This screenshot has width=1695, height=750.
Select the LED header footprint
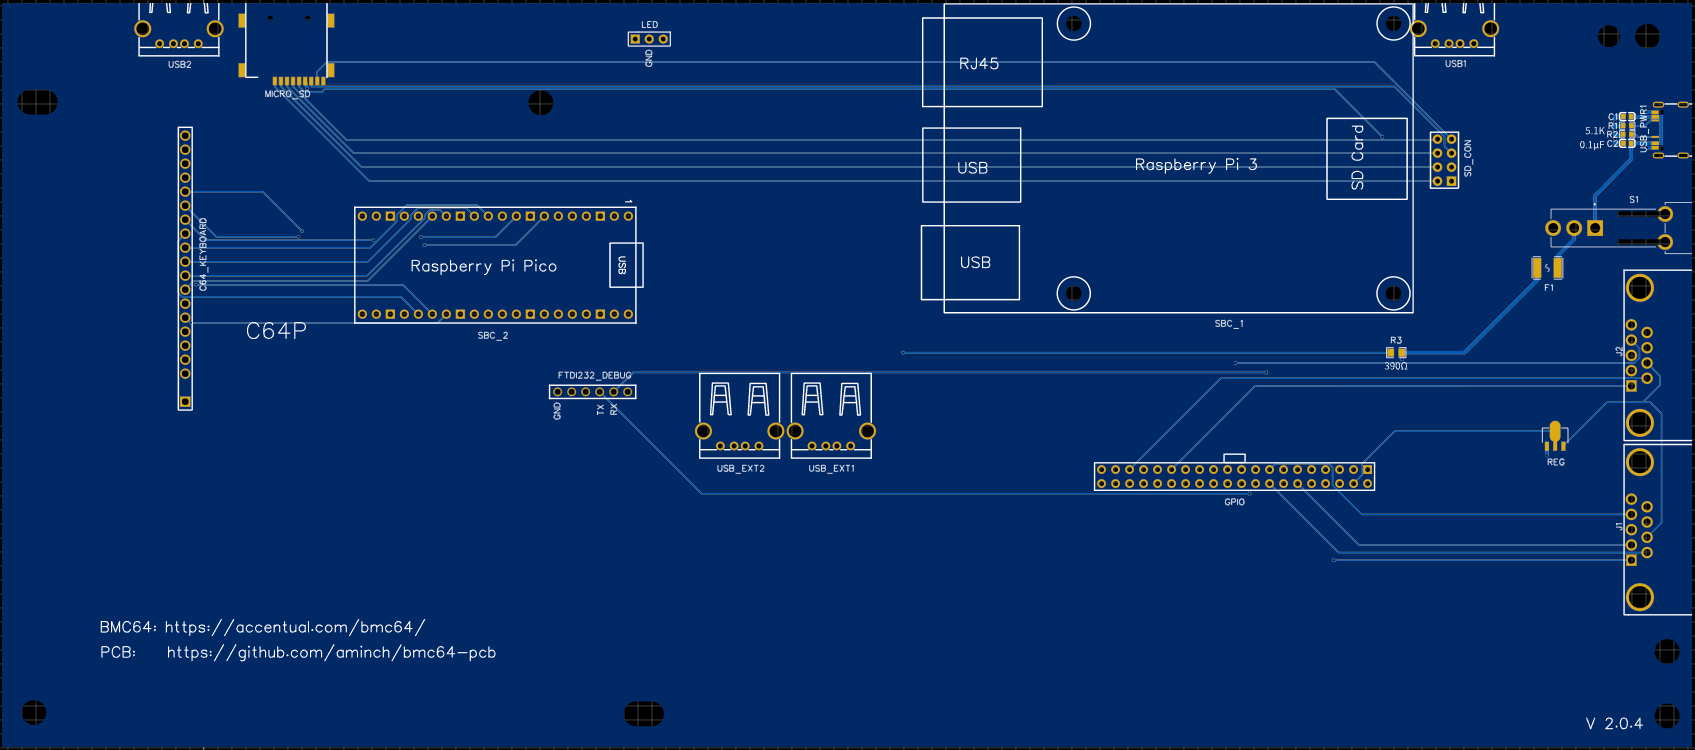[649, 39]
